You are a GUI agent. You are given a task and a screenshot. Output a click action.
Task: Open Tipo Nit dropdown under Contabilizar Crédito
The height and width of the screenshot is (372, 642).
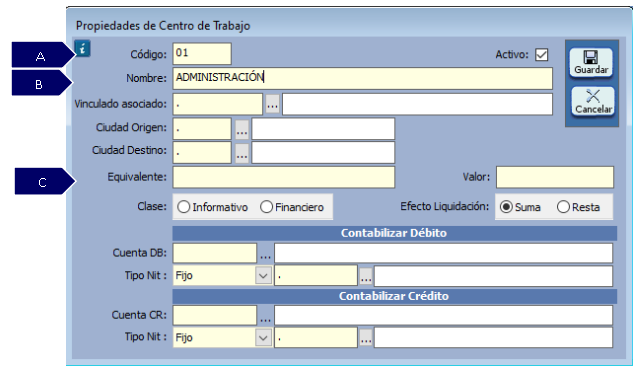(x=263, y=338)
